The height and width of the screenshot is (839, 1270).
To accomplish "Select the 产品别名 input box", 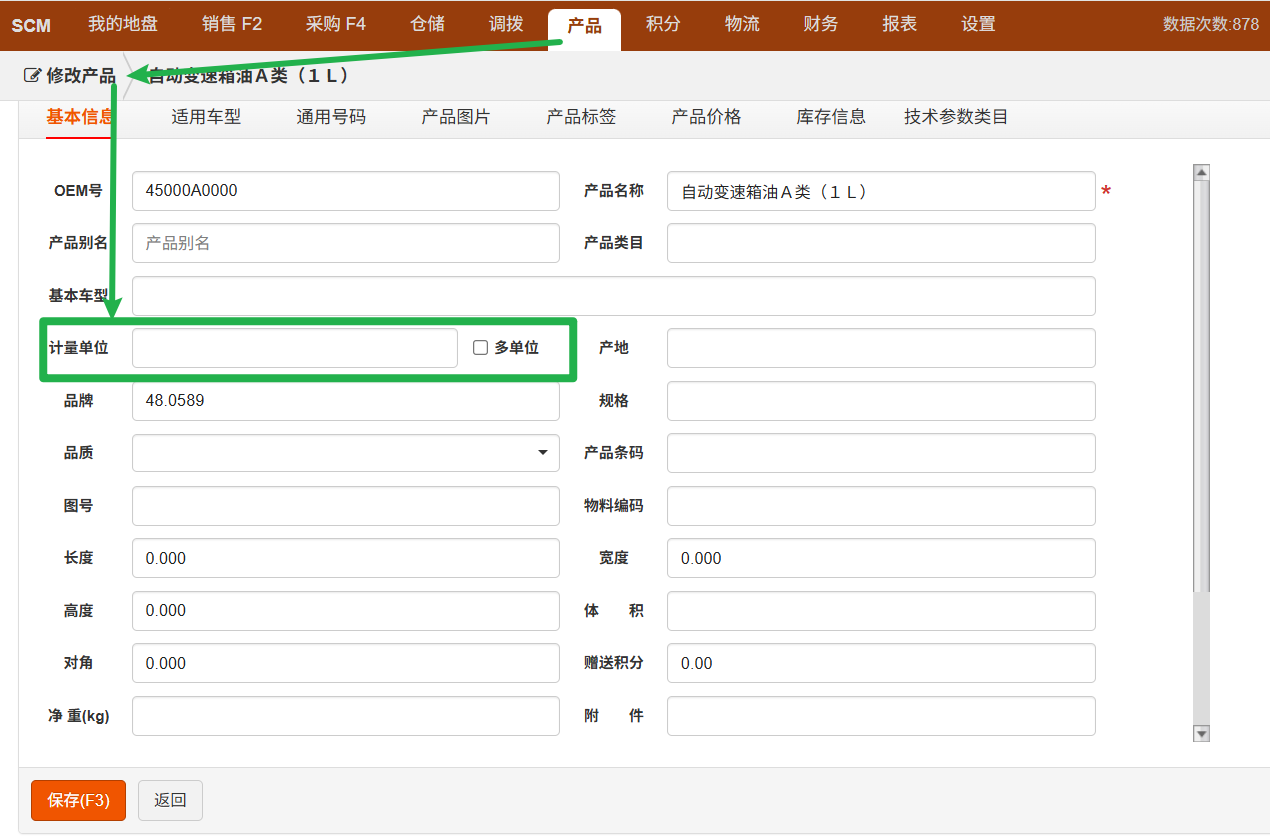I will [345, 243].
